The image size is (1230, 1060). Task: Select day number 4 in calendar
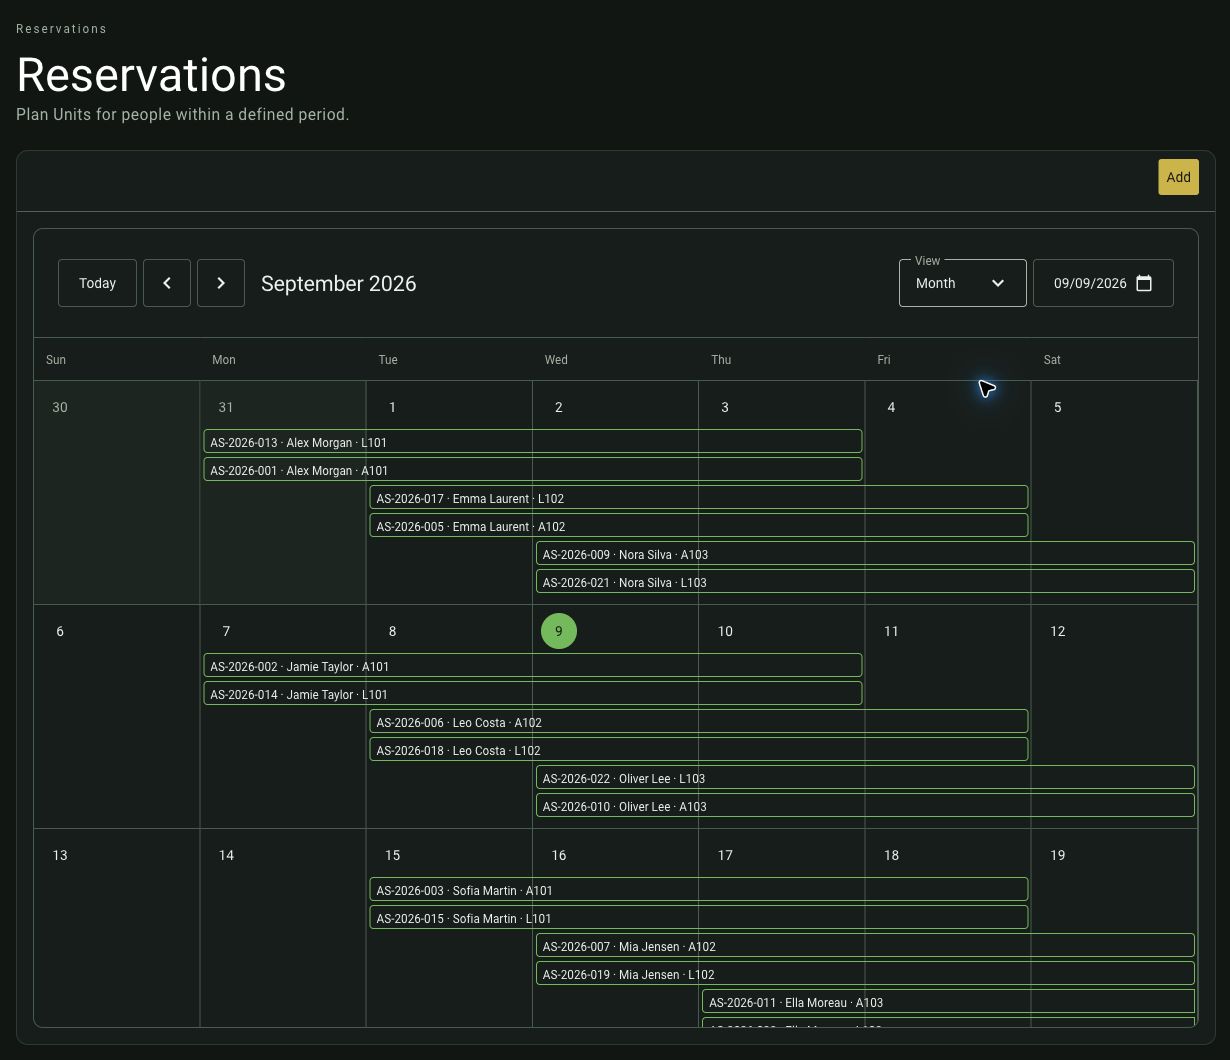(891, 407)
